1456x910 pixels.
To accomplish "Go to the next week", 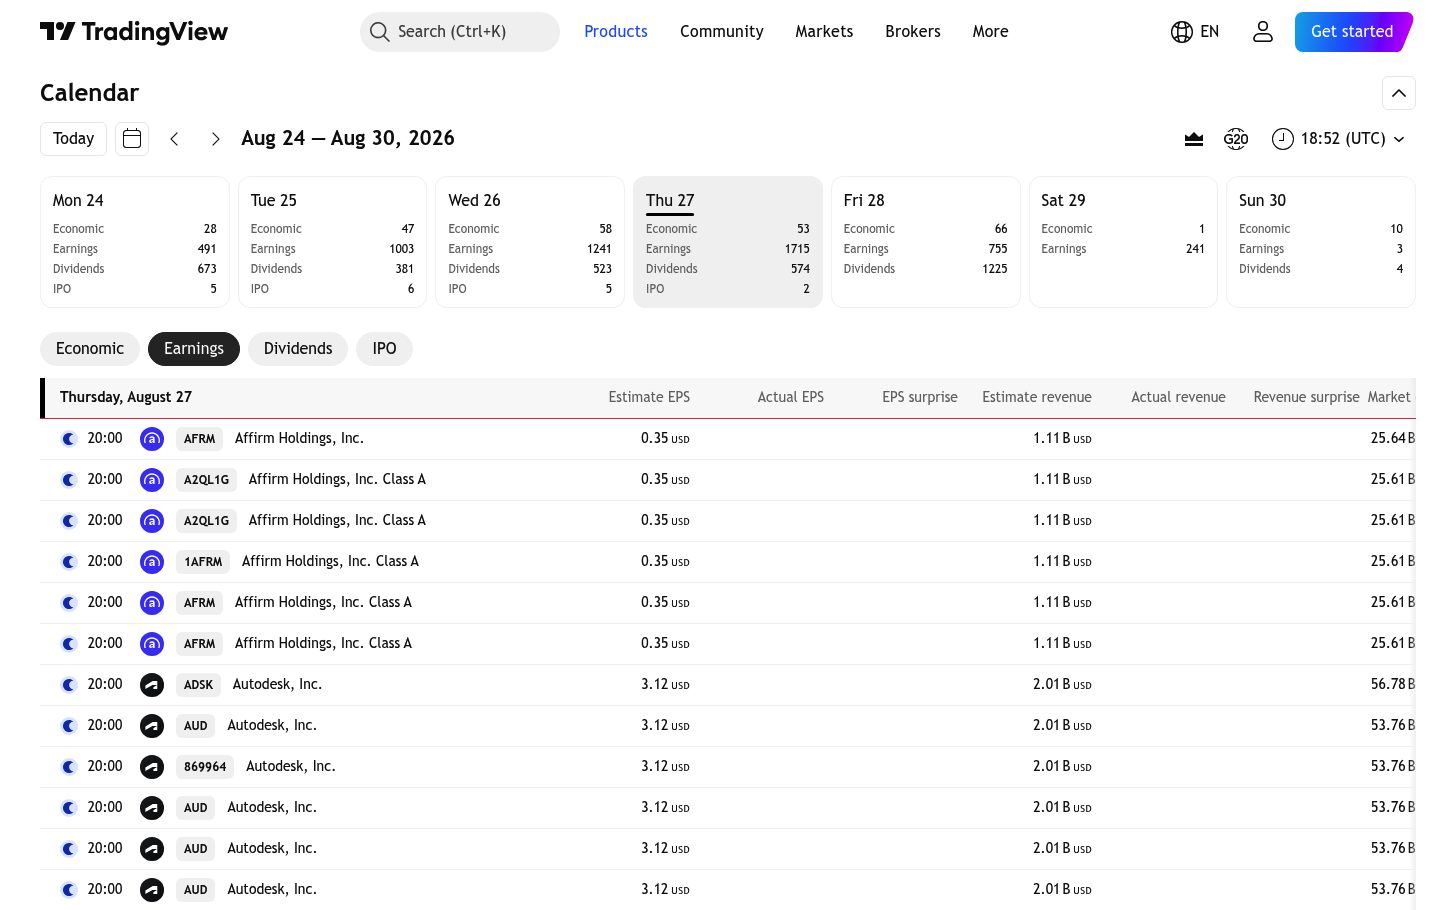I will coord(215,139).
